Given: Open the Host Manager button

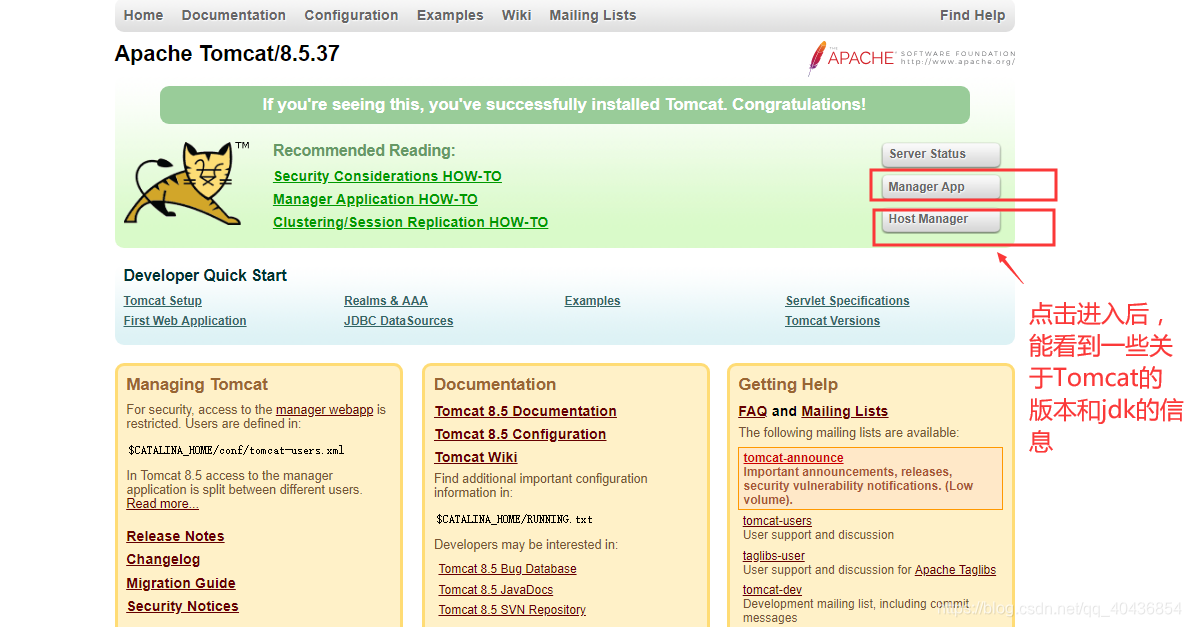Looking at the screenshot, I should point(940,220).
